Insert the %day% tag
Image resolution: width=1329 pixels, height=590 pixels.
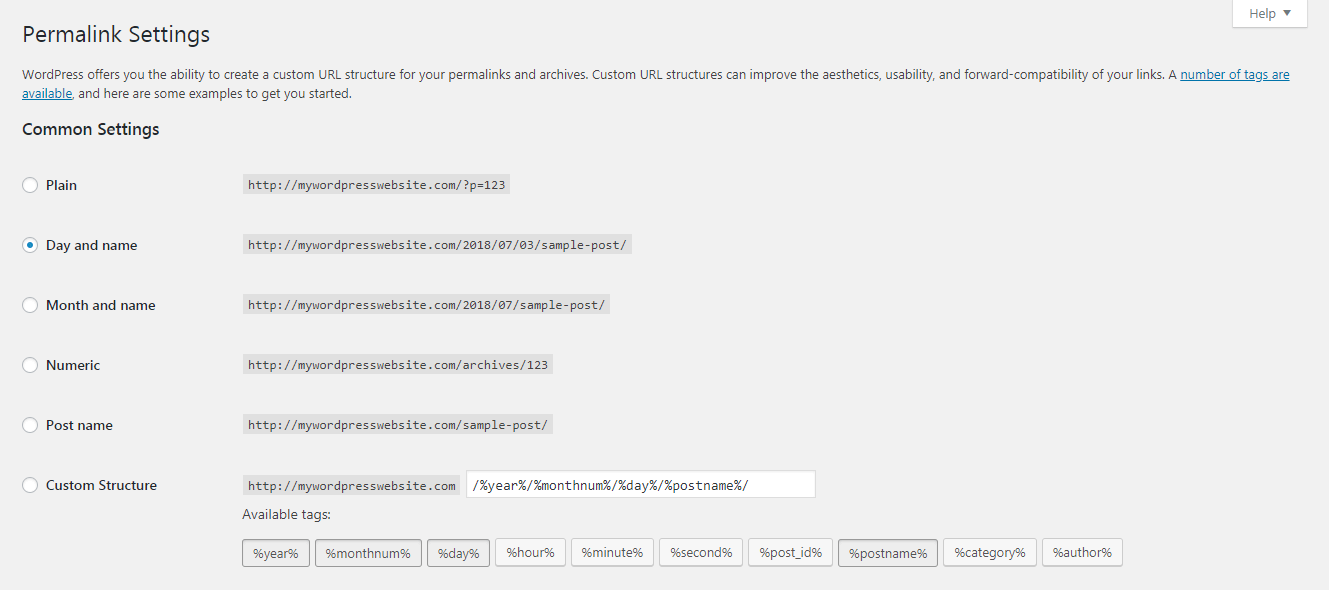(x=458, y=552)
